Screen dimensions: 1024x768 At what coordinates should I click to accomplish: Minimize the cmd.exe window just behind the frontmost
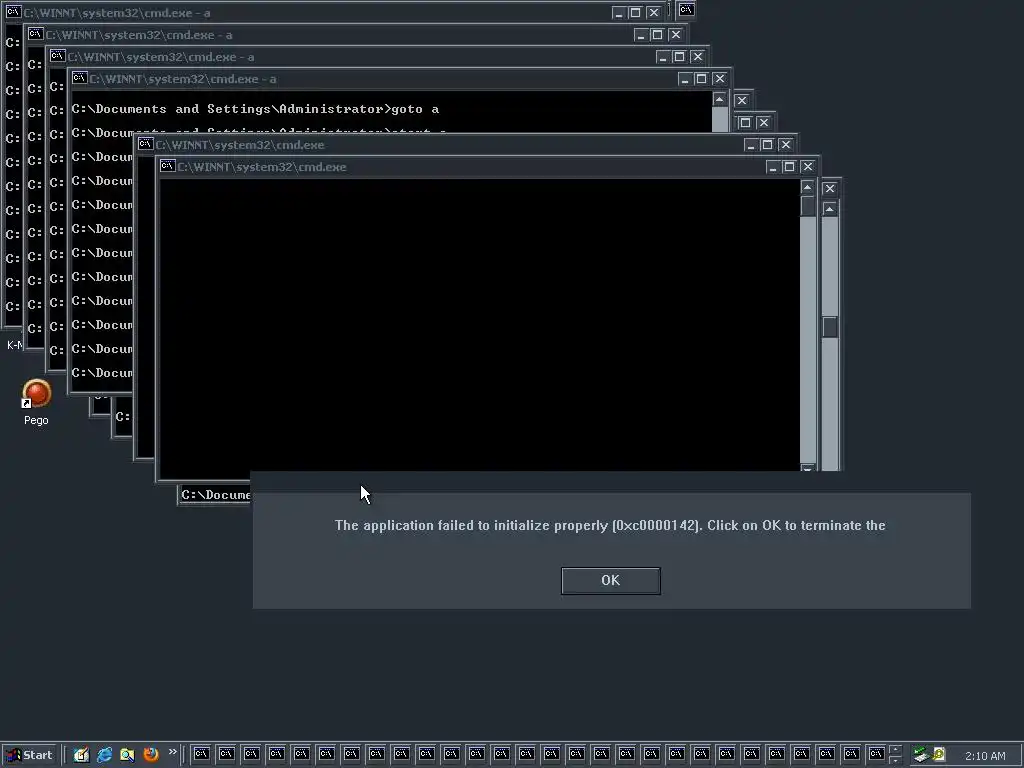pyautogui.click(x=750, y=145)
